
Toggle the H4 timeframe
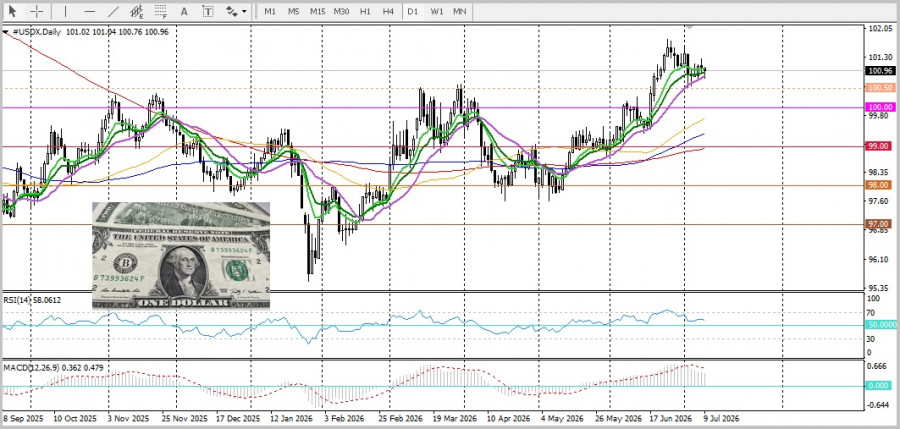389,11
